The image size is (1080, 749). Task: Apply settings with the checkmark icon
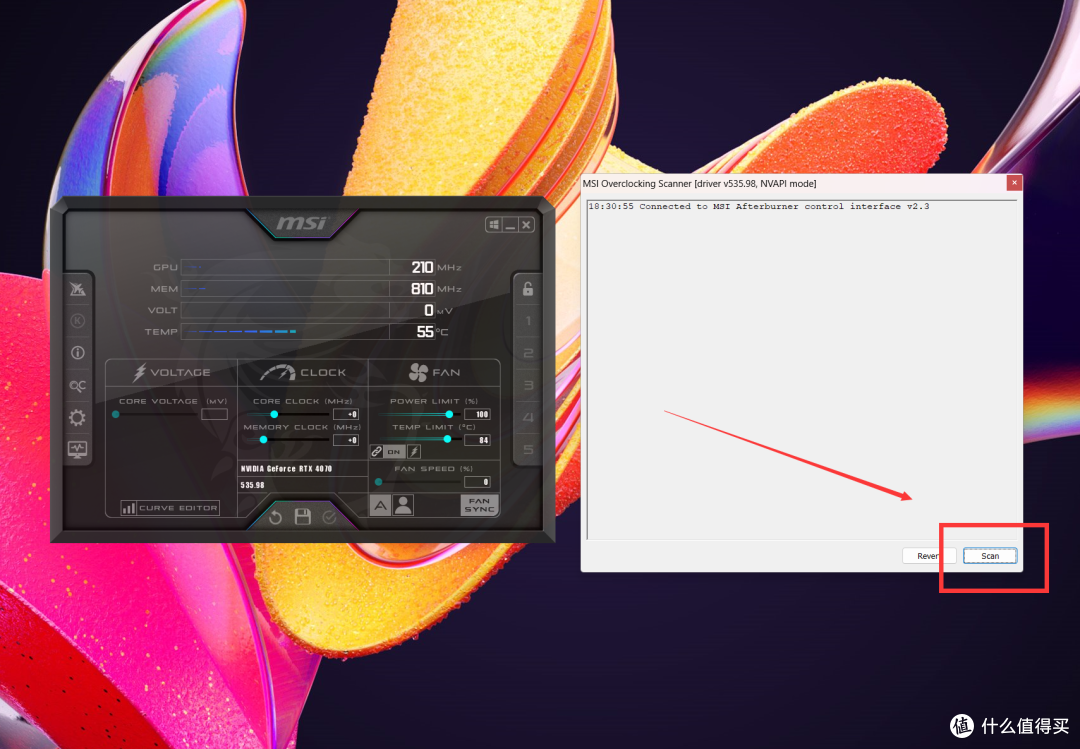pos(329,517)
